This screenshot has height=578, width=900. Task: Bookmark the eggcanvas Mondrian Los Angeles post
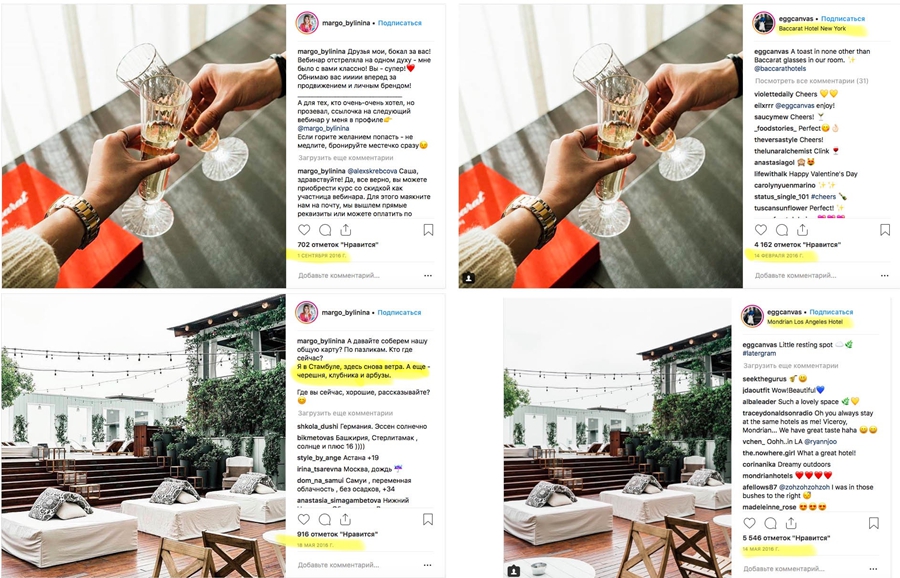click(x=874, y=523)
